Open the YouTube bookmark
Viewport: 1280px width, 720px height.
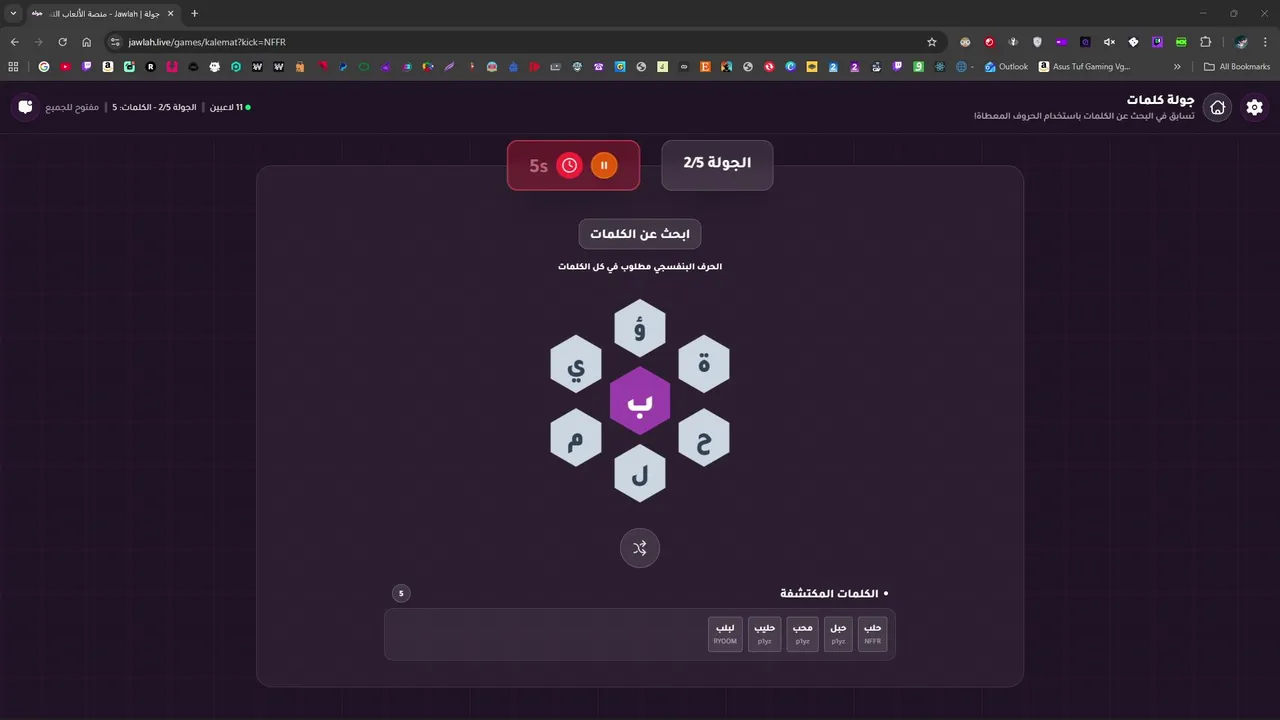pyautogui.click(x=65, y=67)
